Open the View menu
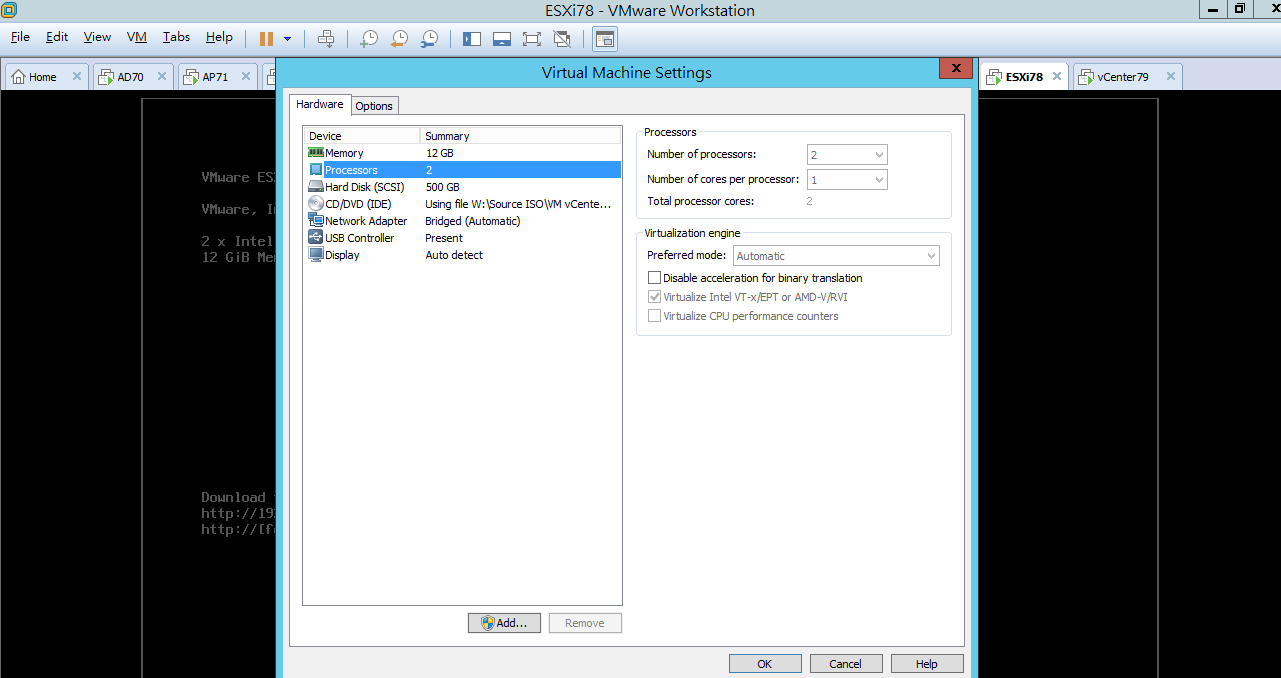Screen dimensions: 1281x678 (97, 37)
